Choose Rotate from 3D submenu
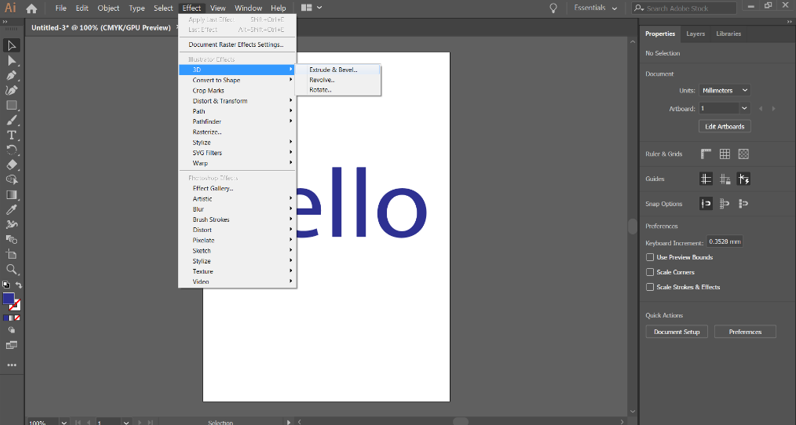 [338, 90]
